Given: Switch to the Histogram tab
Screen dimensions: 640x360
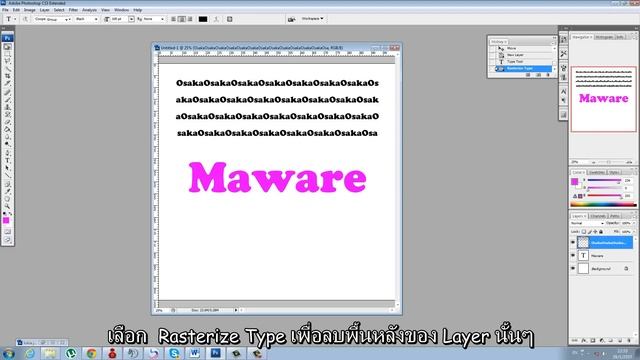Looking at the screenshot, I should pos(604,37).
